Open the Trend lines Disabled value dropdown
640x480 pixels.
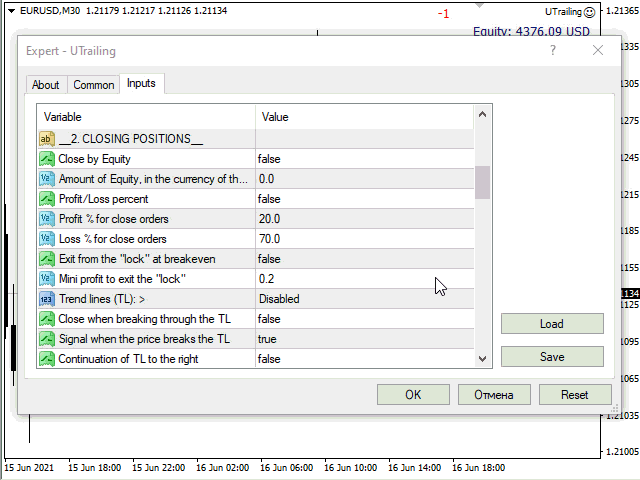[x=363, y=299]
